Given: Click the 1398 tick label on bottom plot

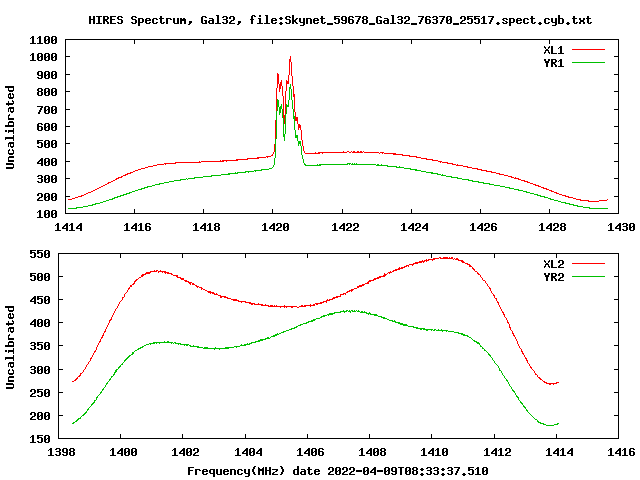Looking at the screenshot, I should click(61, 452).
